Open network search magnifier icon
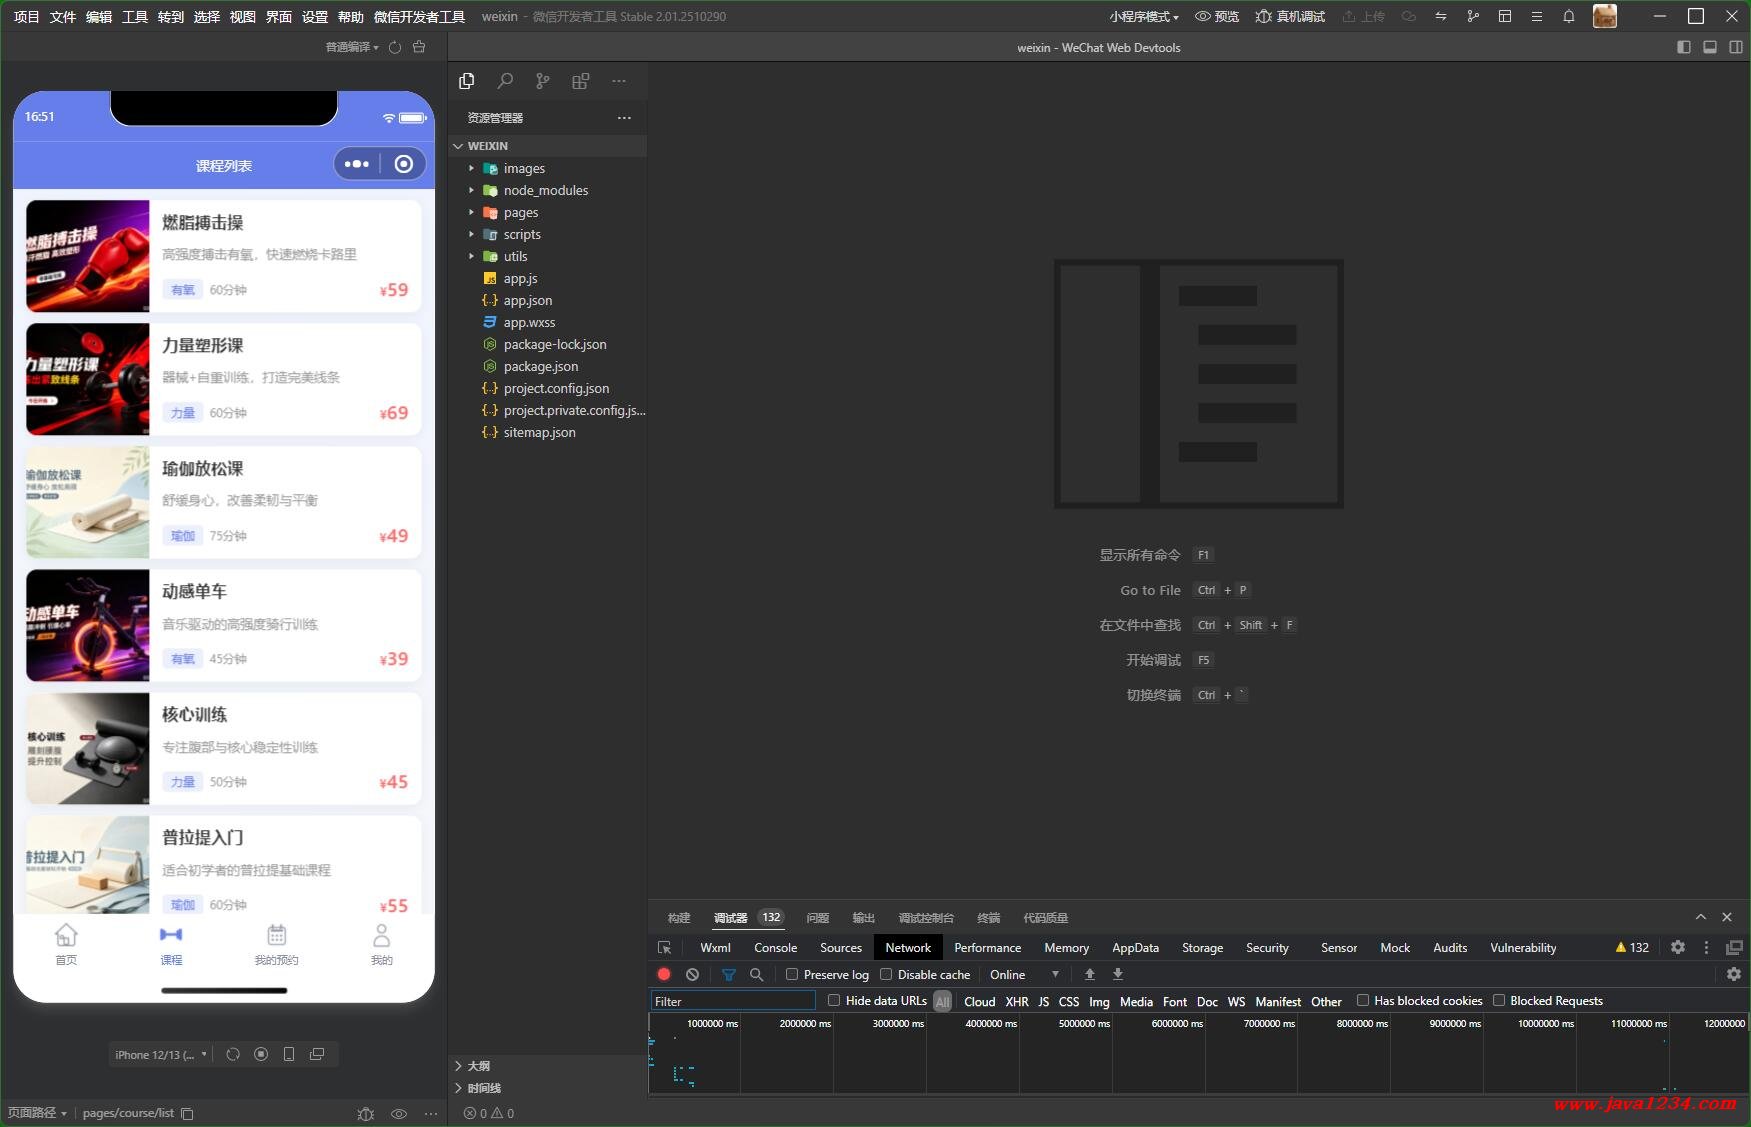The width and height of the screenshot is (1751, 1127). coord(757,974)
